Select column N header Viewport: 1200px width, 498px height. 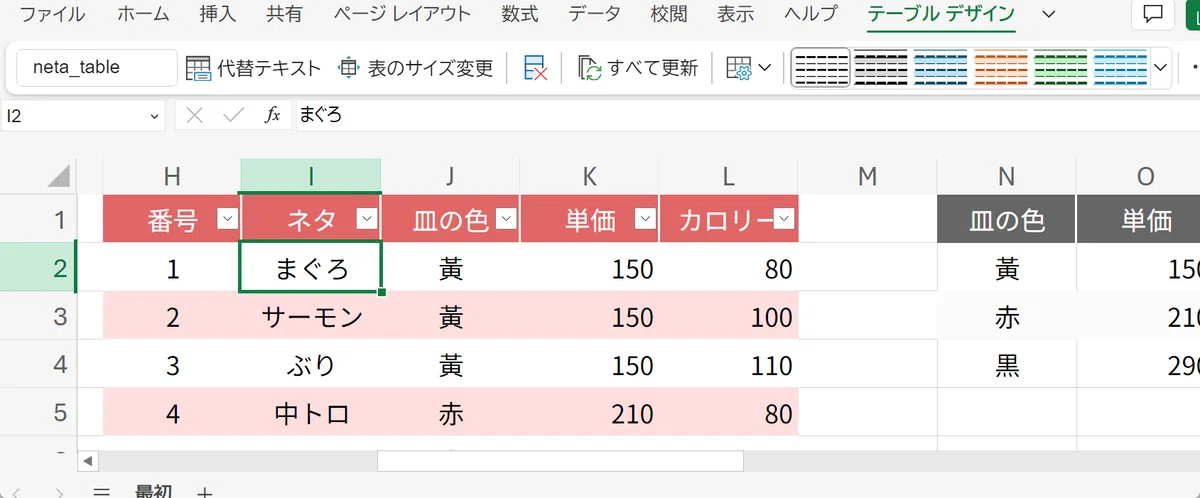pyautogui.click(x=1006, y=176)
